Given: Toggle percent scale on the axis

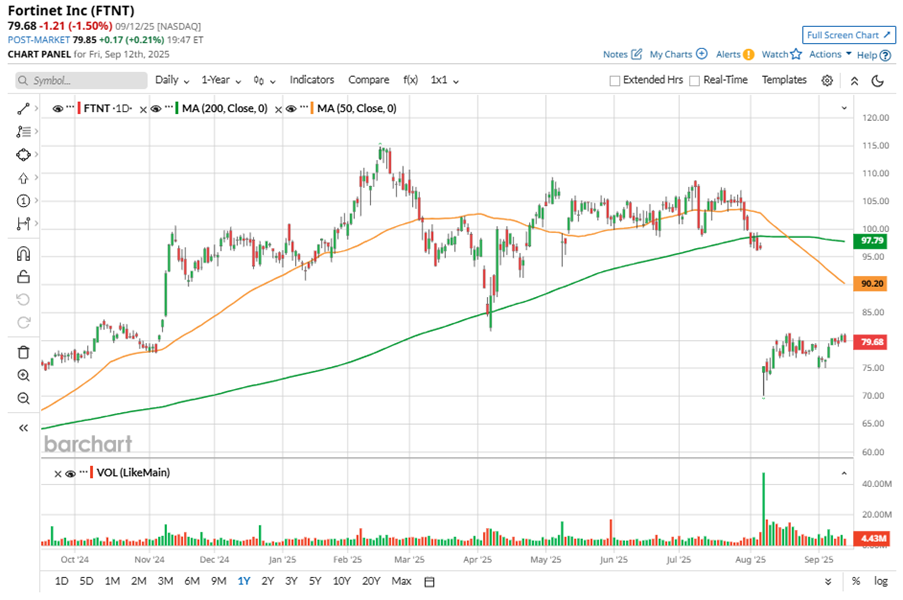Looking at the screenshot, I should [856, 582].
